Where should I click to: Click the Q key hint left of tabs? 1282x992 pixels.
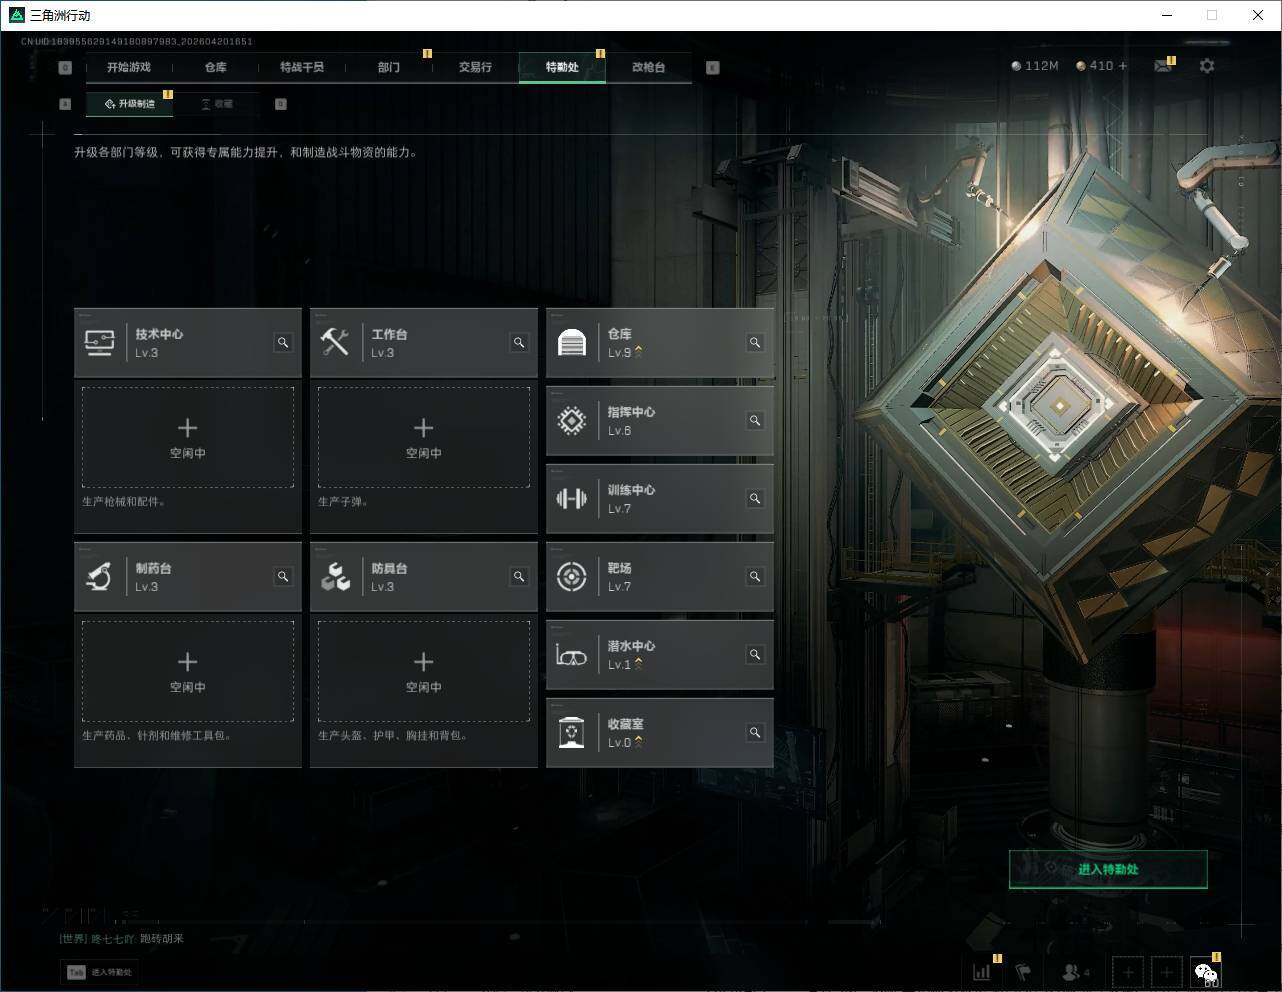point(65,68)
